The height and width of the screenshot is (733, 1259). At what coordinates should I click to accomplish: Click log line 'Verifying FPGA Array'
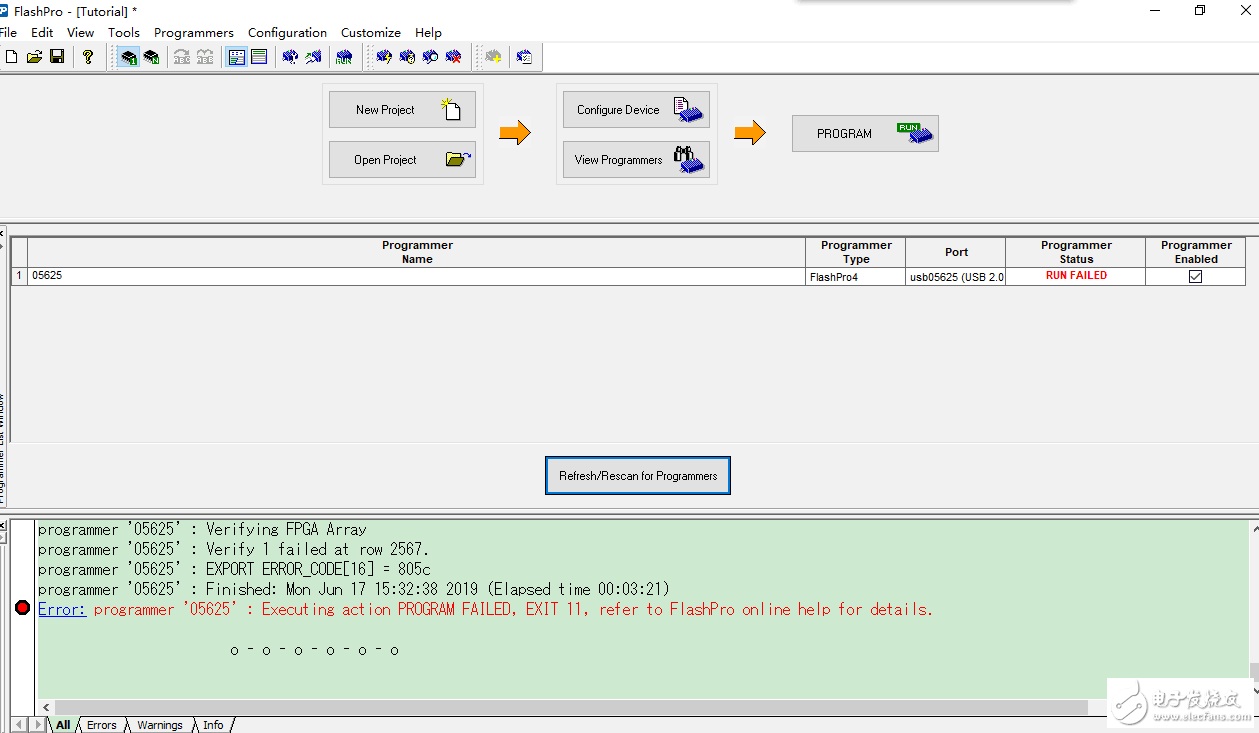click(202, 529)
